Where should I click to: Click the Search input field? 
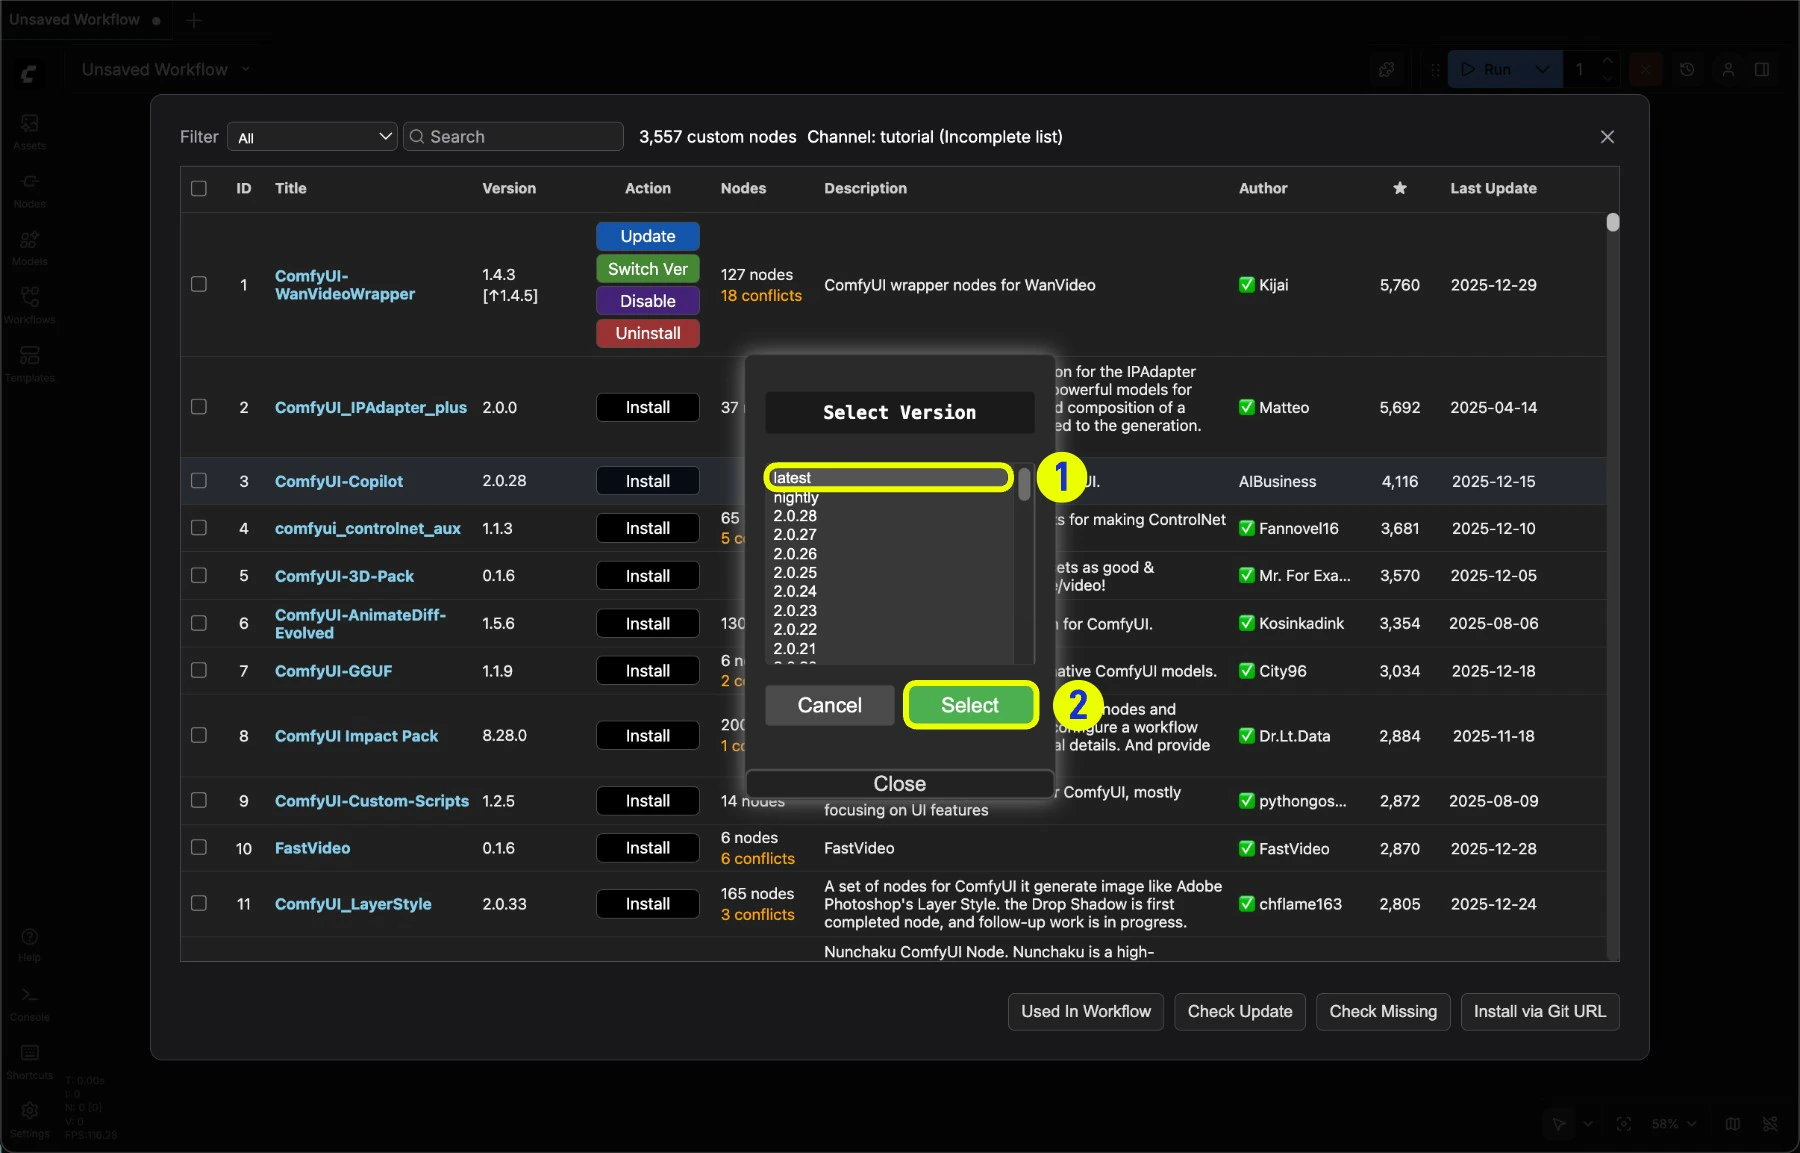coord(513,136)
